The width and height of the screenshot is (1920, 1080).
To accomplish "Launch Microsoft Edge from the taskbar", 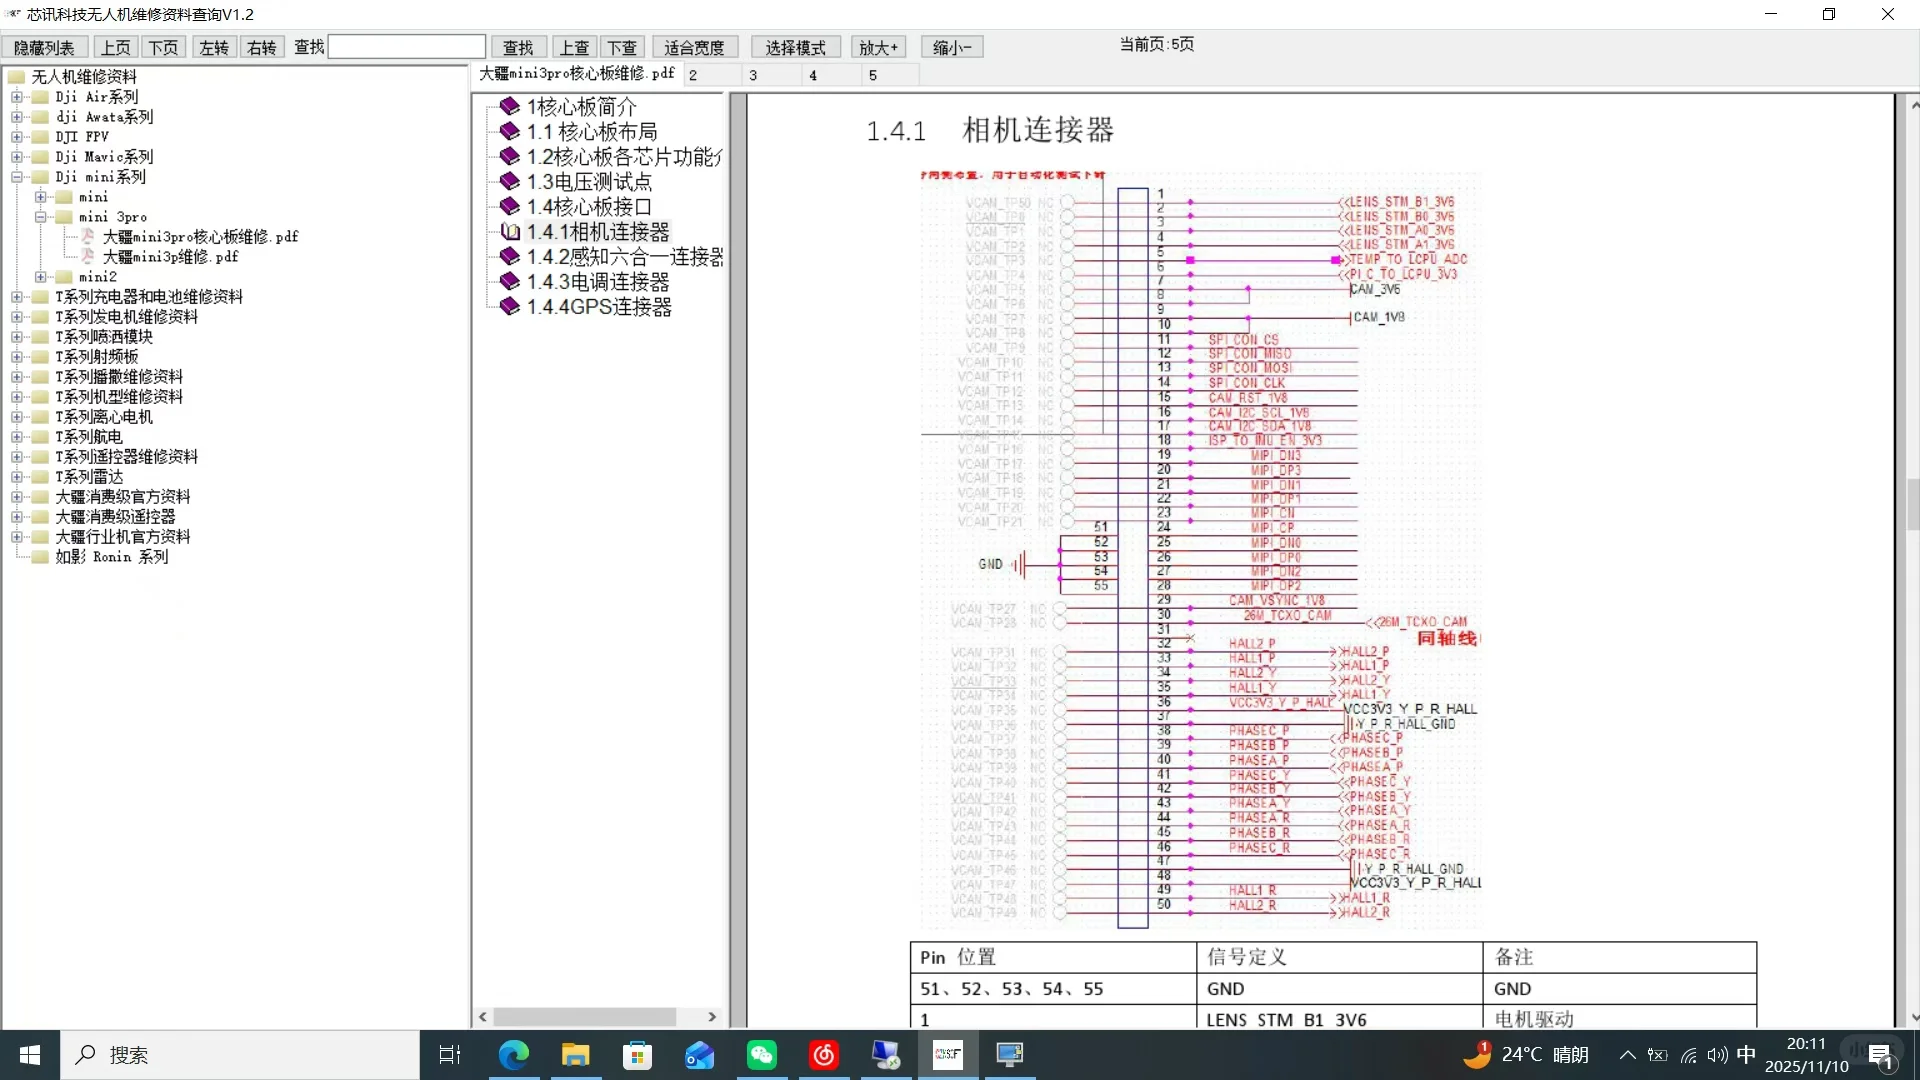I will click(513, 1055).
